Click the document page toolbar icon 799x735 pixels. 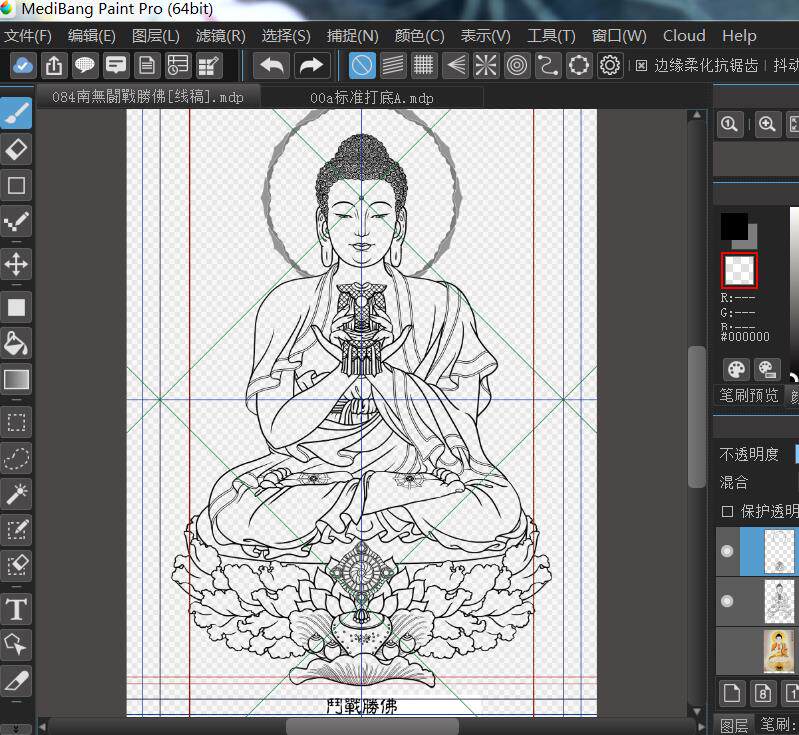[x=147, y=65]
